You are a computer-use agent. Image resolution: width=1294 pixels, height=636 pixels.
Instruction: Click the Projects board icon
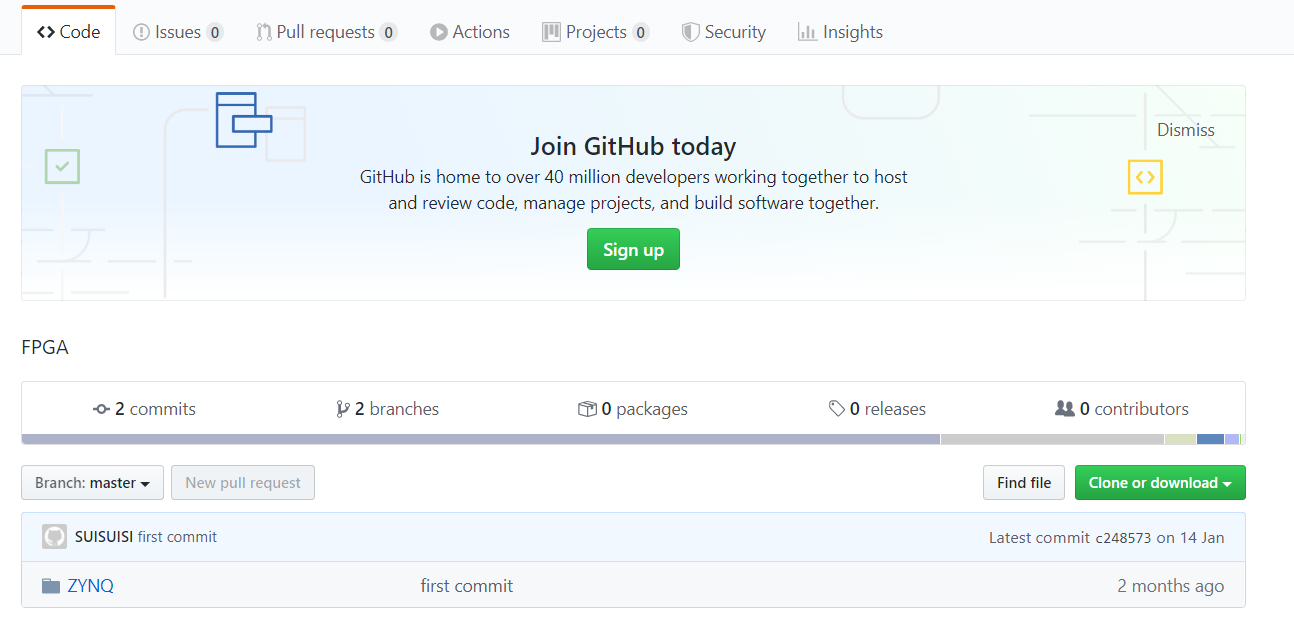coord(551,32)
